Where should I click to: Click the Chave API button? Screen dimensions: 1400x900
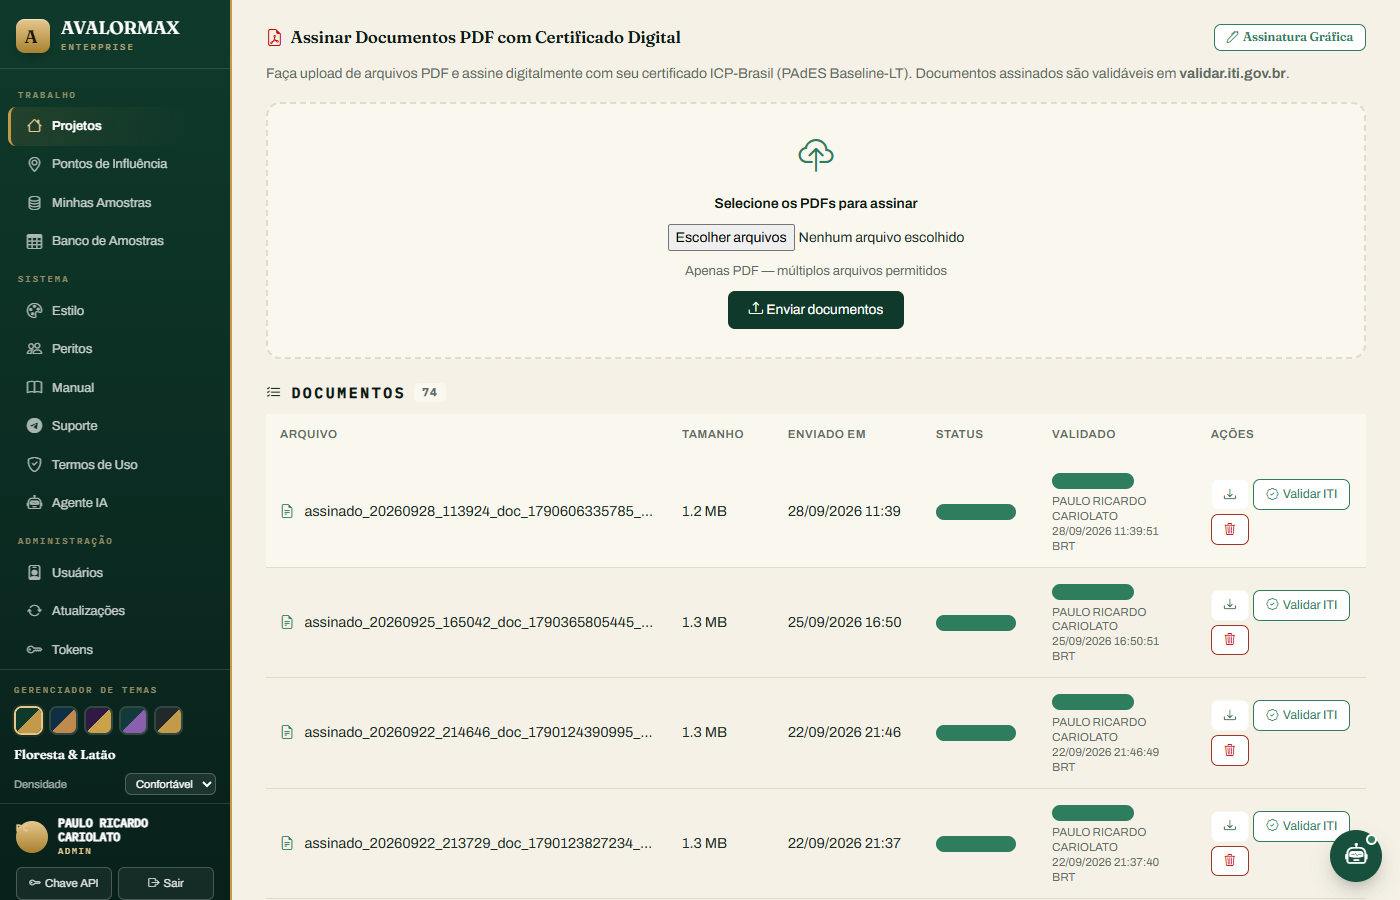pyautogui.click(x=64, y=883)
